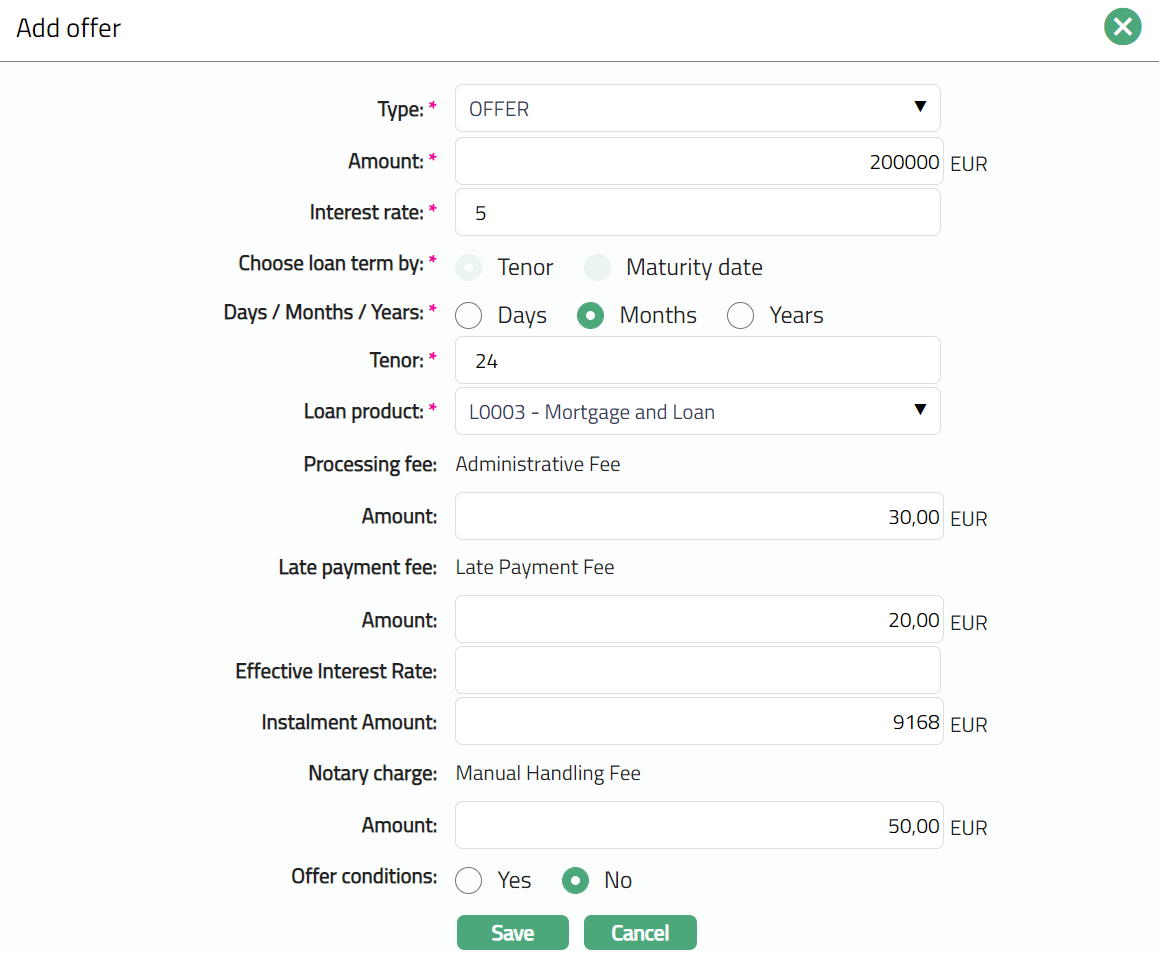Set Offer conditions to Yes

click(x=469, y=880)
